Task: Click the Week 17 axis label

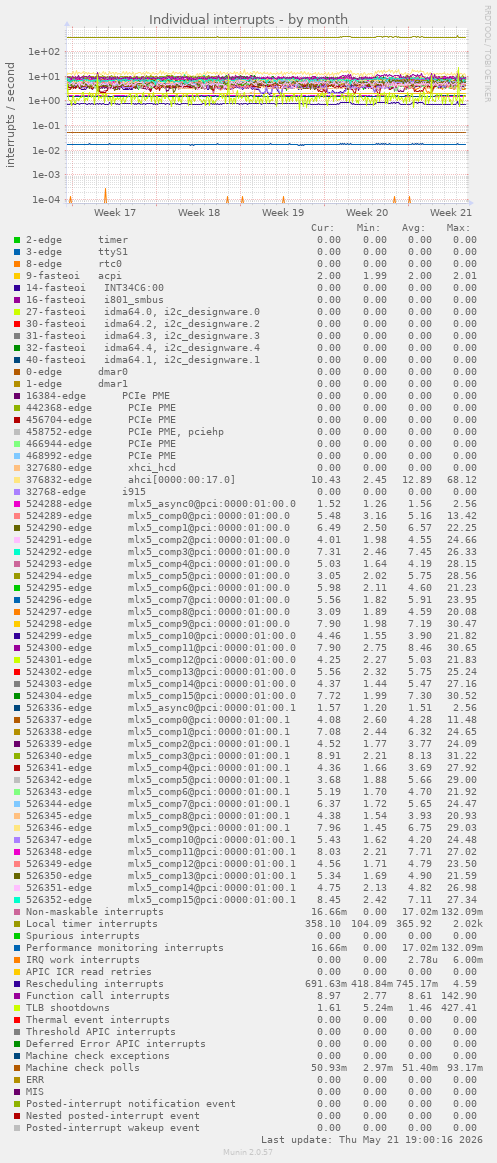Action: tap(115, 212)
